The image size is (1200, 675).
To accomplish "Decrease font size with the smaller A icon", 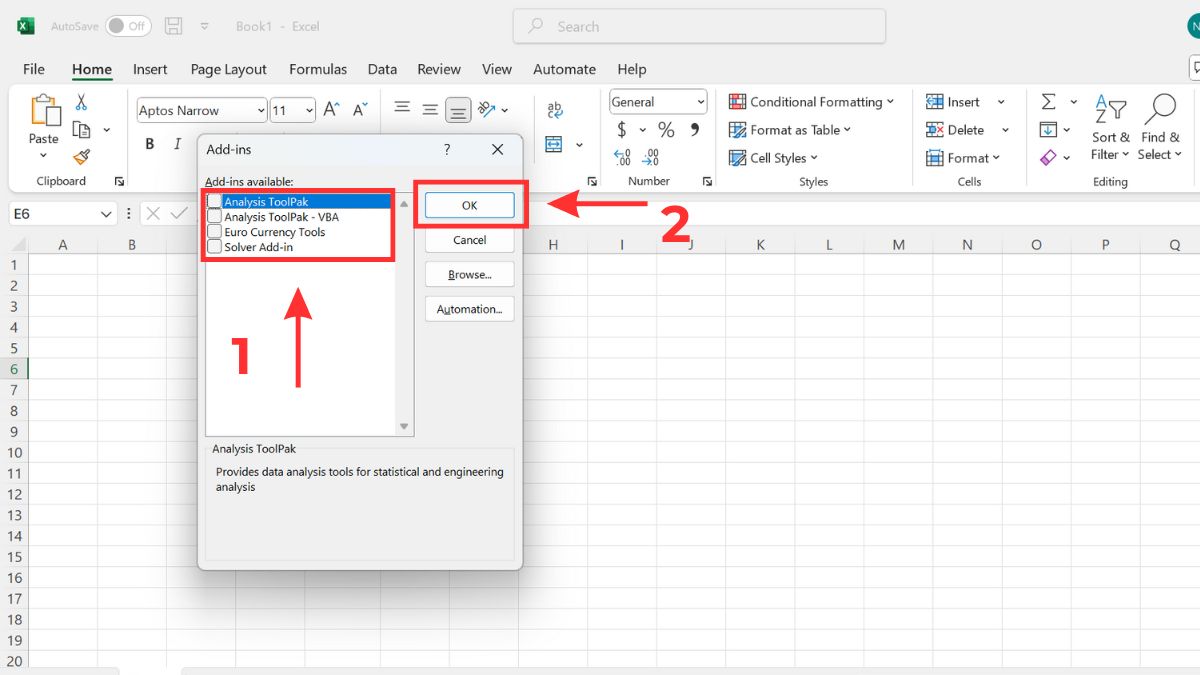I will pyautogui.click(x=361, y=109).
